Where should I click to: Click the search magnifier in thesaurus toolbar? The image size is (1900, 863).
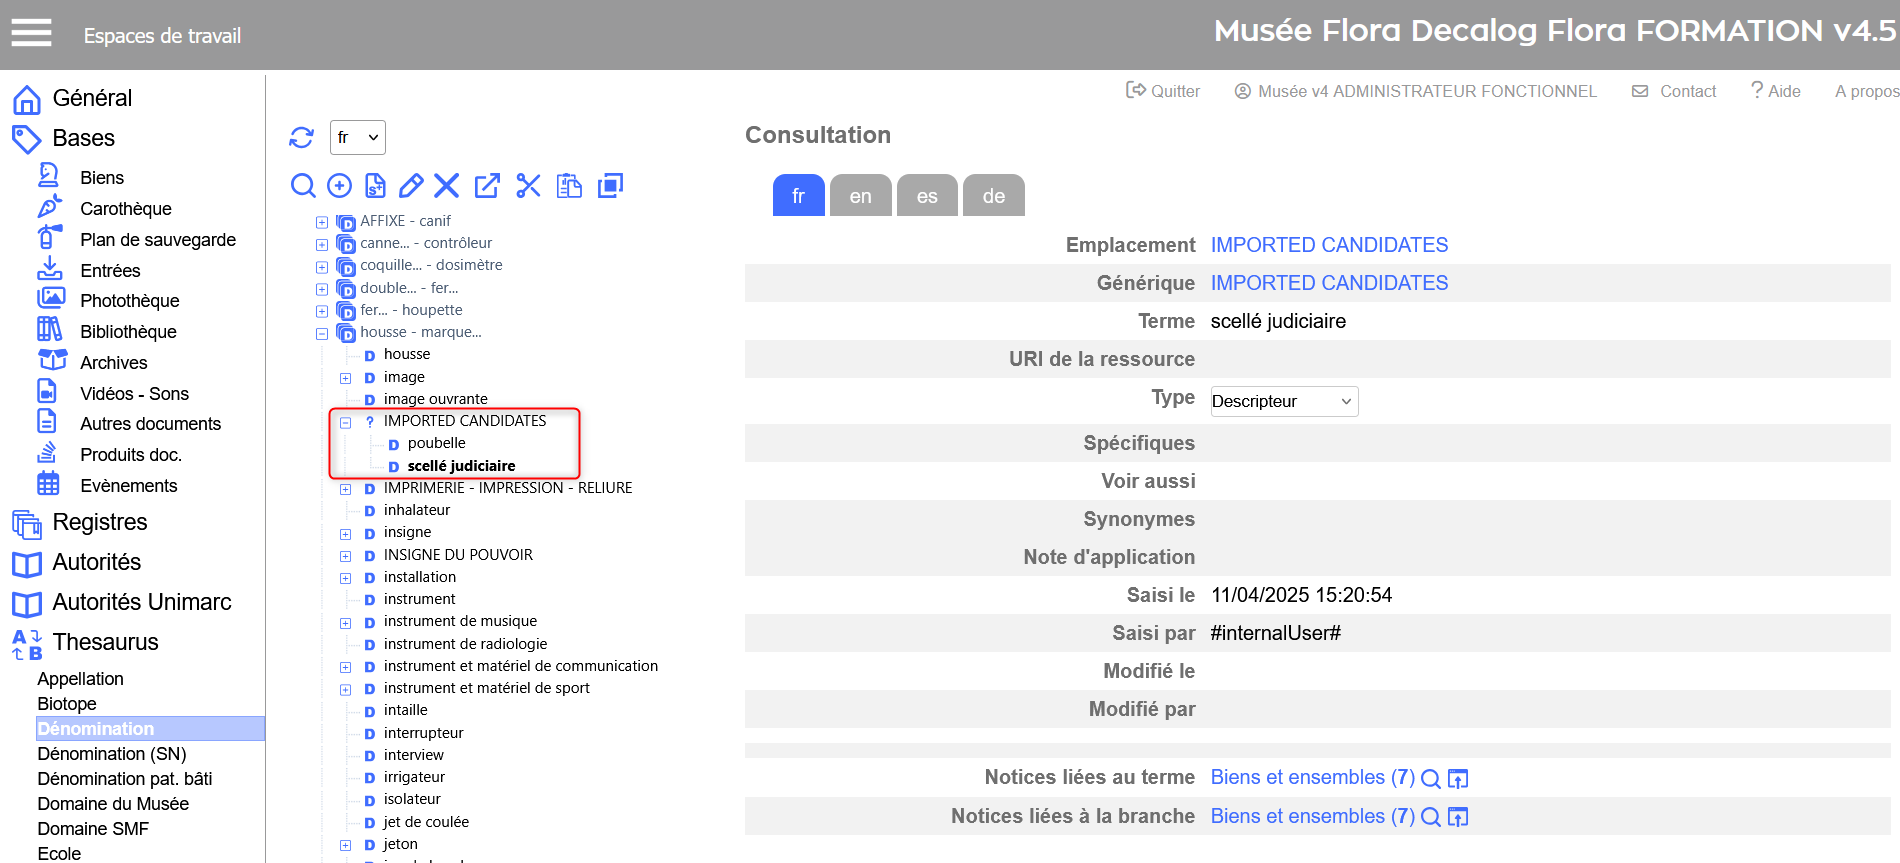tap(303, 186)
